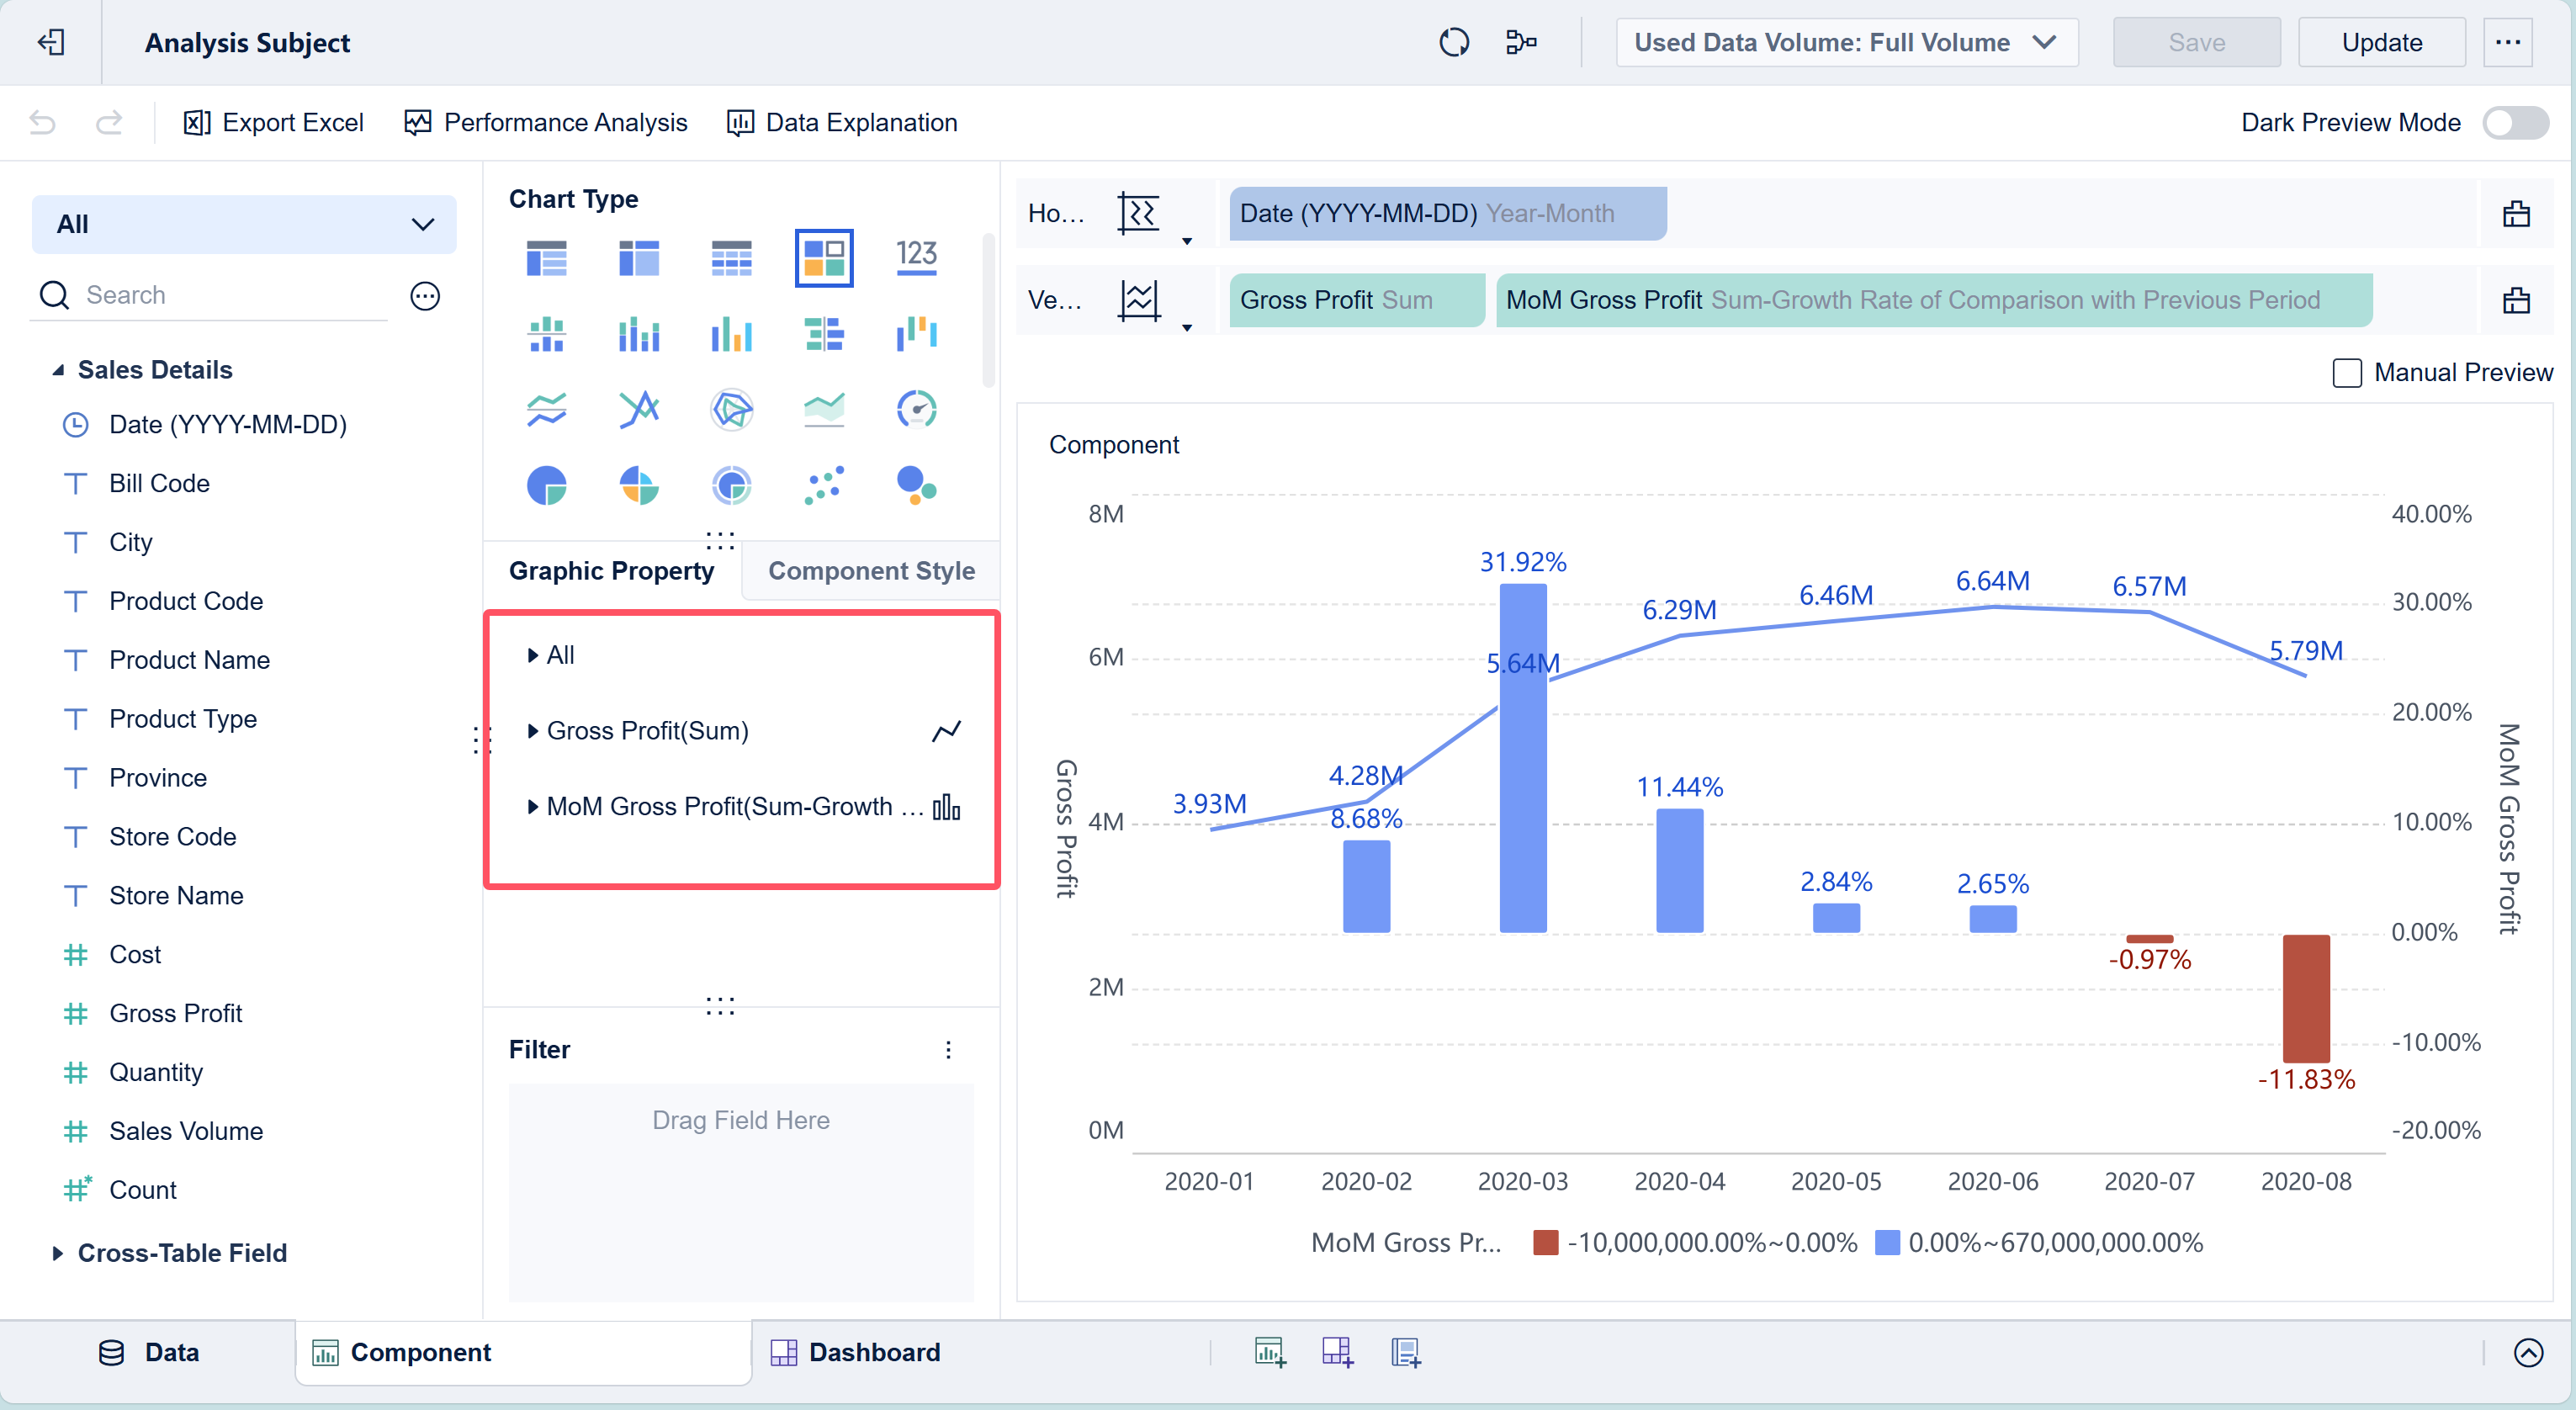The height and width of the screenshot is (1410, 2576).
Task: Select the custom chart type icon
Action: tap(824, 258)
